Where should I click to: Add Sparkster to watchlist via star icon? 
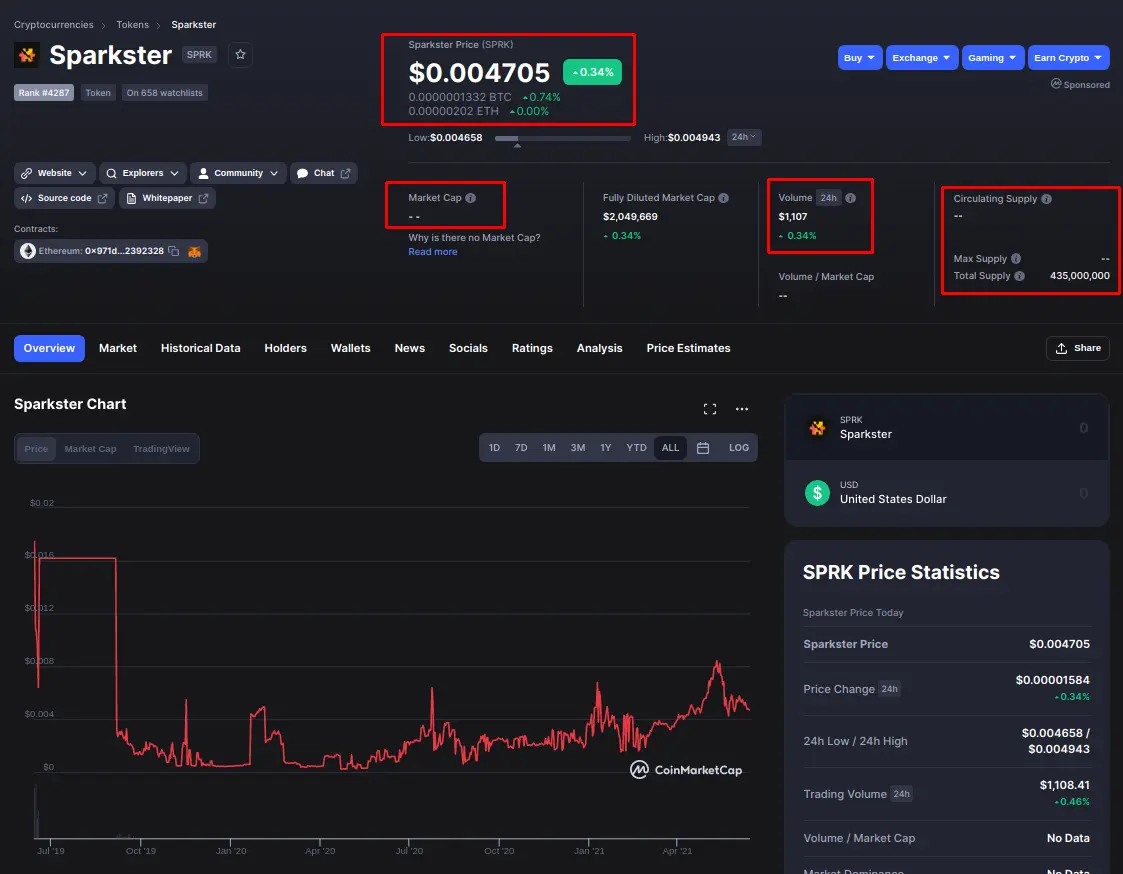click(241, 54)
